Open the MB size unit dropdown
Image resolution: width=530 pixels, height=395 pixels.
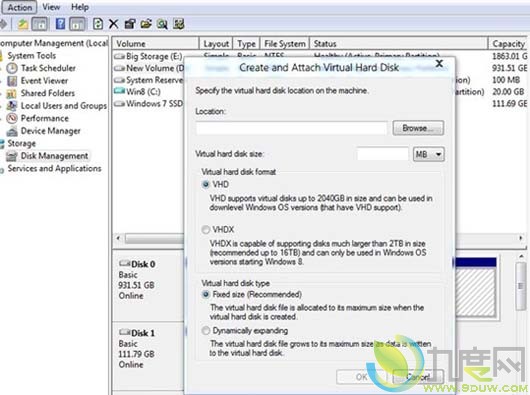pos(429,154)
